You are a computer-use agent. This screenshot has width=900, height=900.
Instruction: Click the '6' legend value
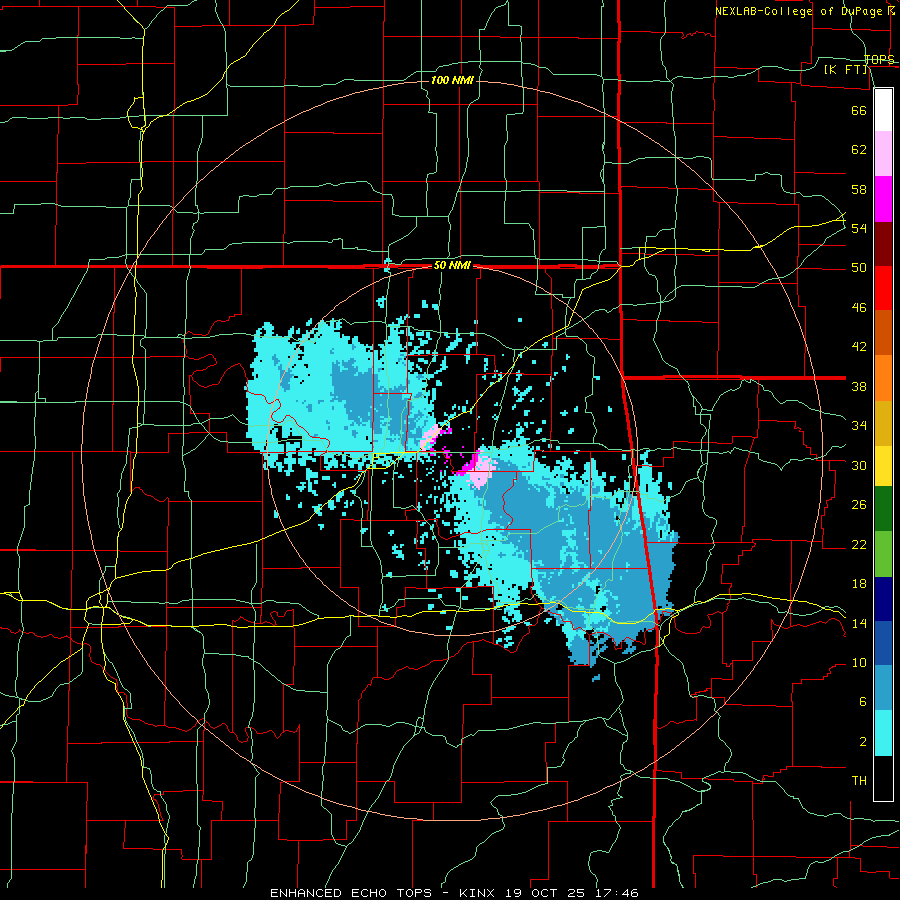(x=863, y=702)
